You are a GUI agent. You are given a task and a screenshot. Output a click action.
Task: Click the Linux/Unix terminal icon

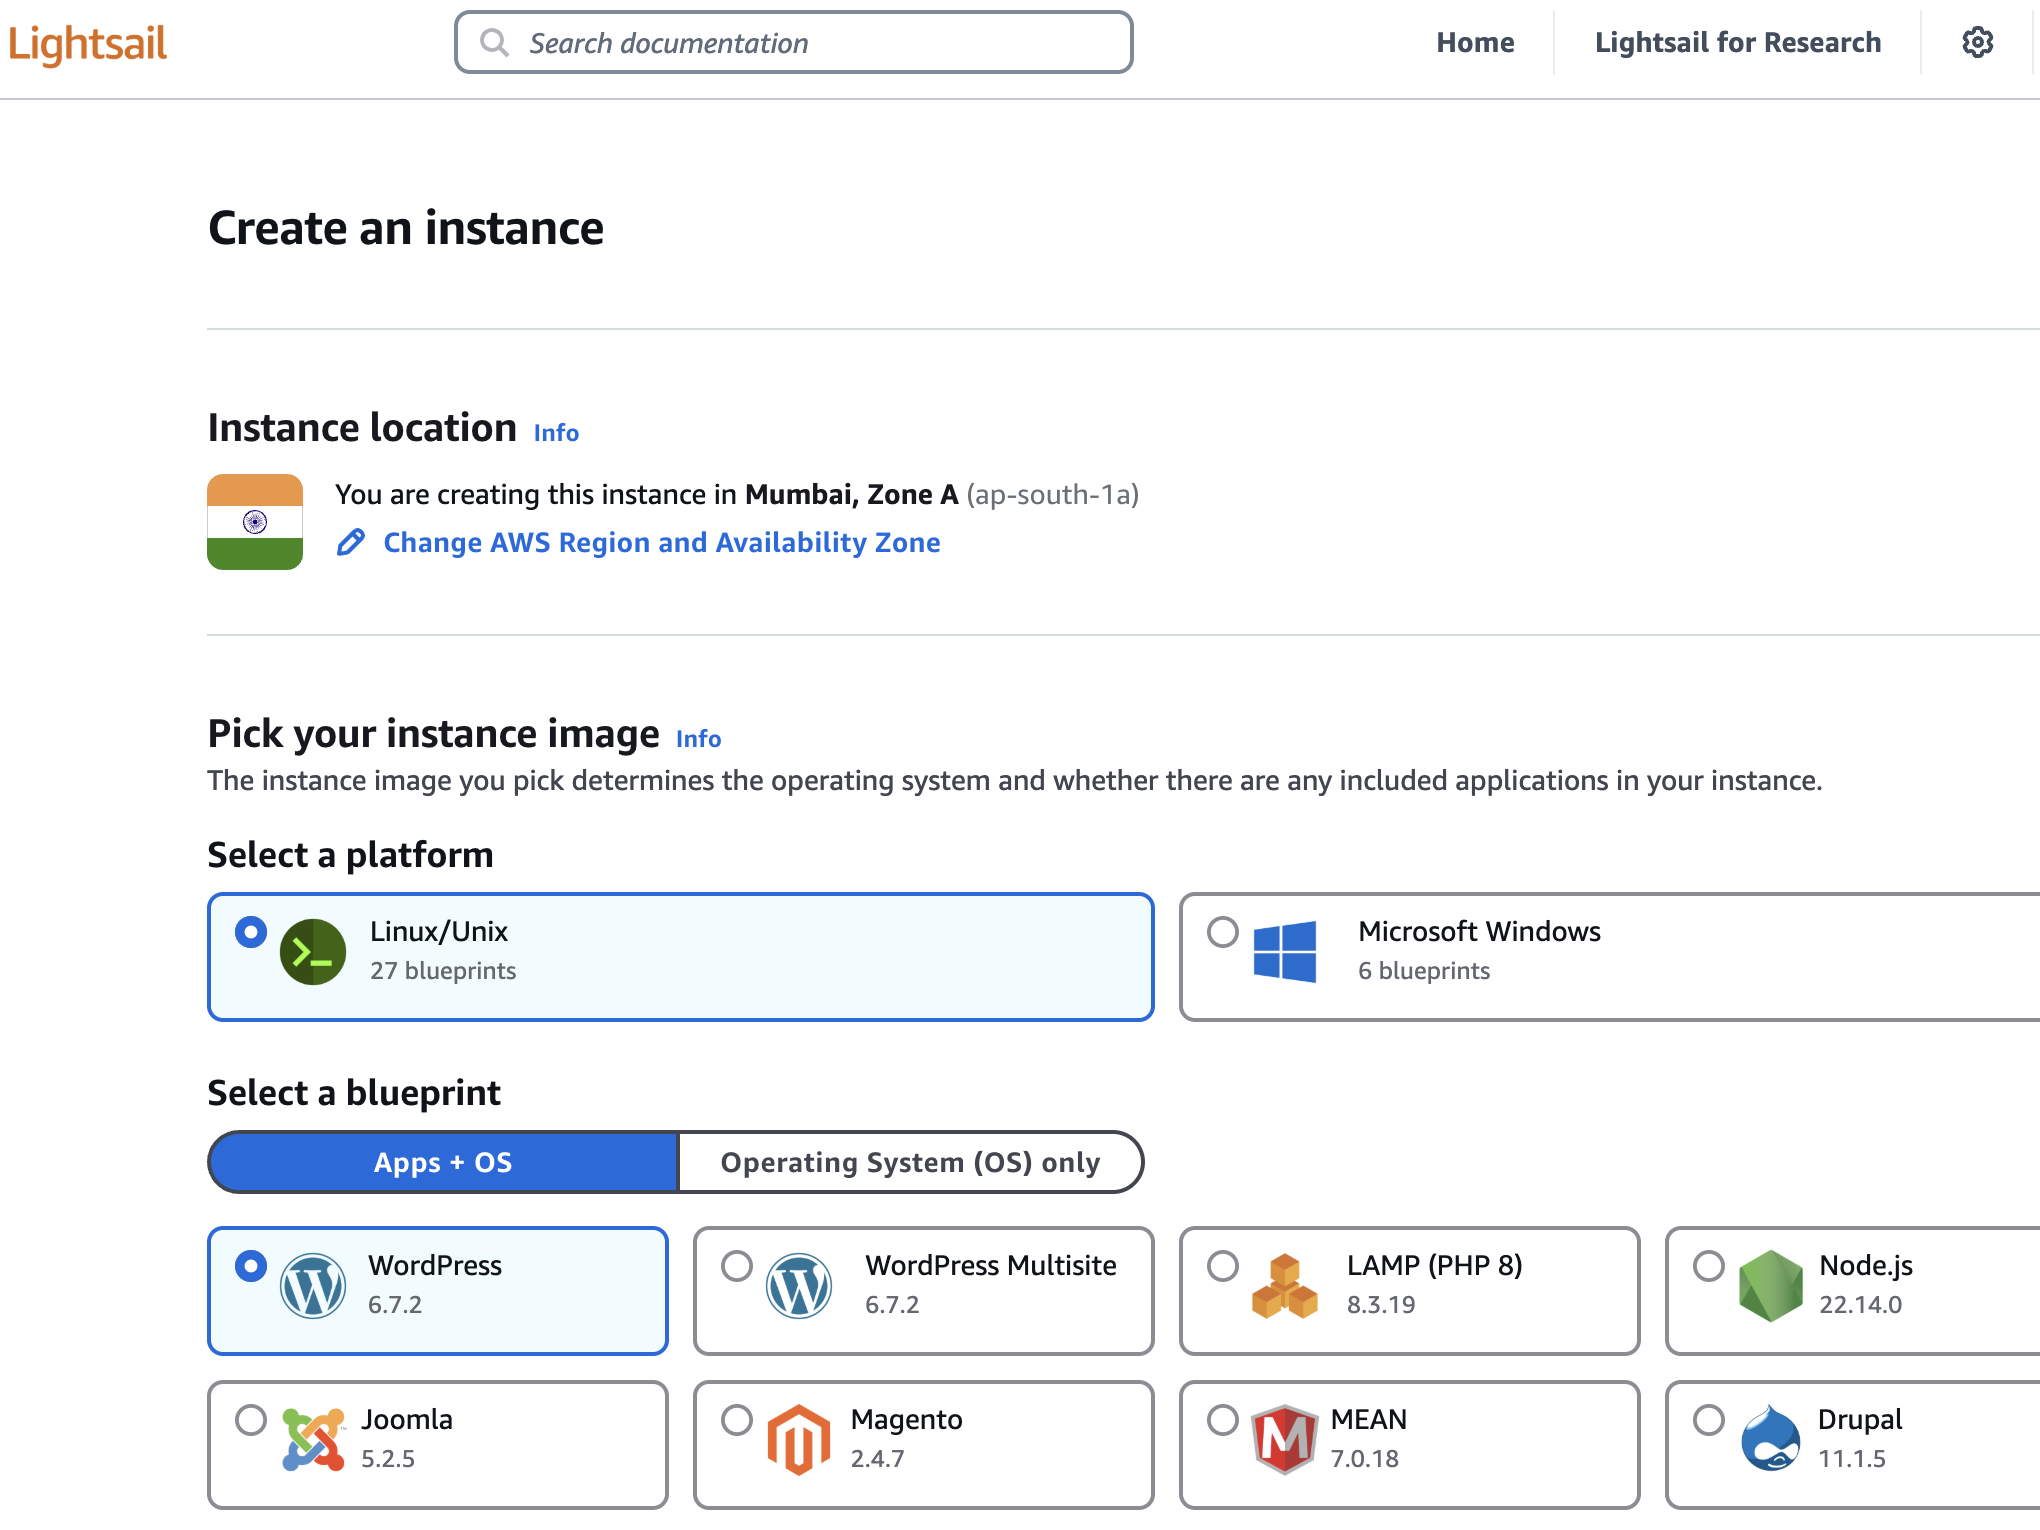point(313,952)
